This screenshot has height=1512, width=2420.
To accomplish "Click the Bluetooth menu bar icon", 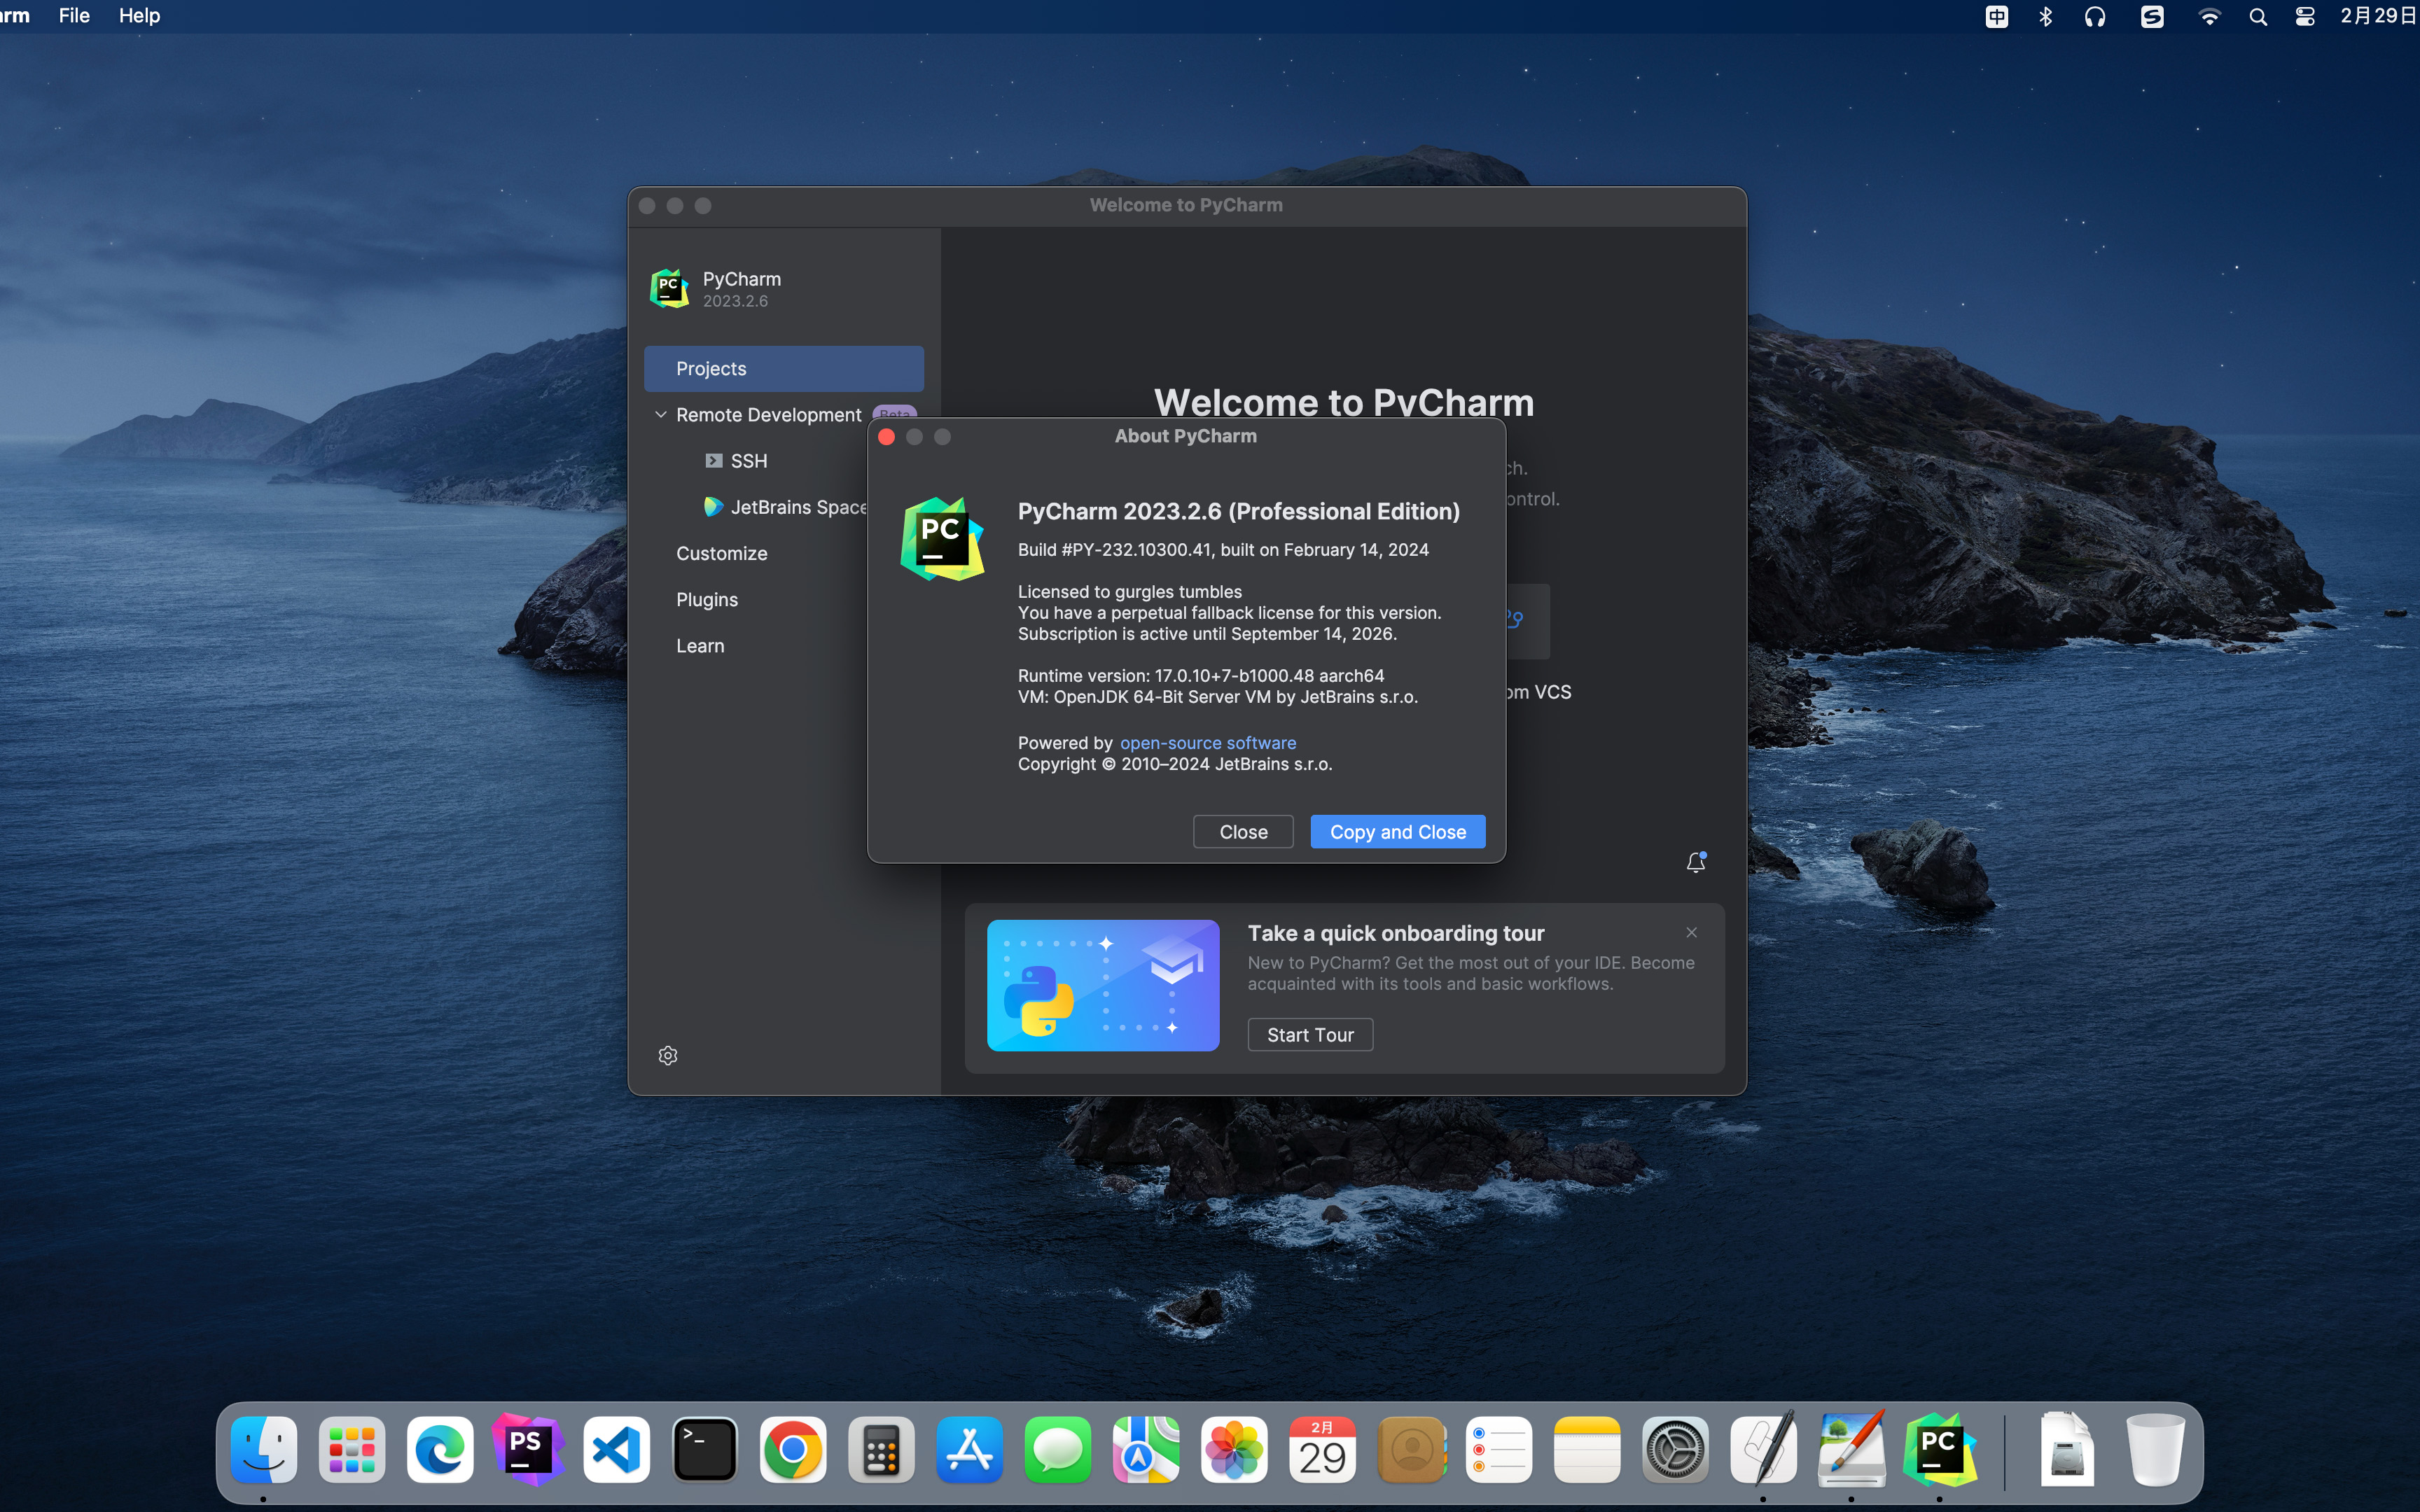I will 2045,16.
